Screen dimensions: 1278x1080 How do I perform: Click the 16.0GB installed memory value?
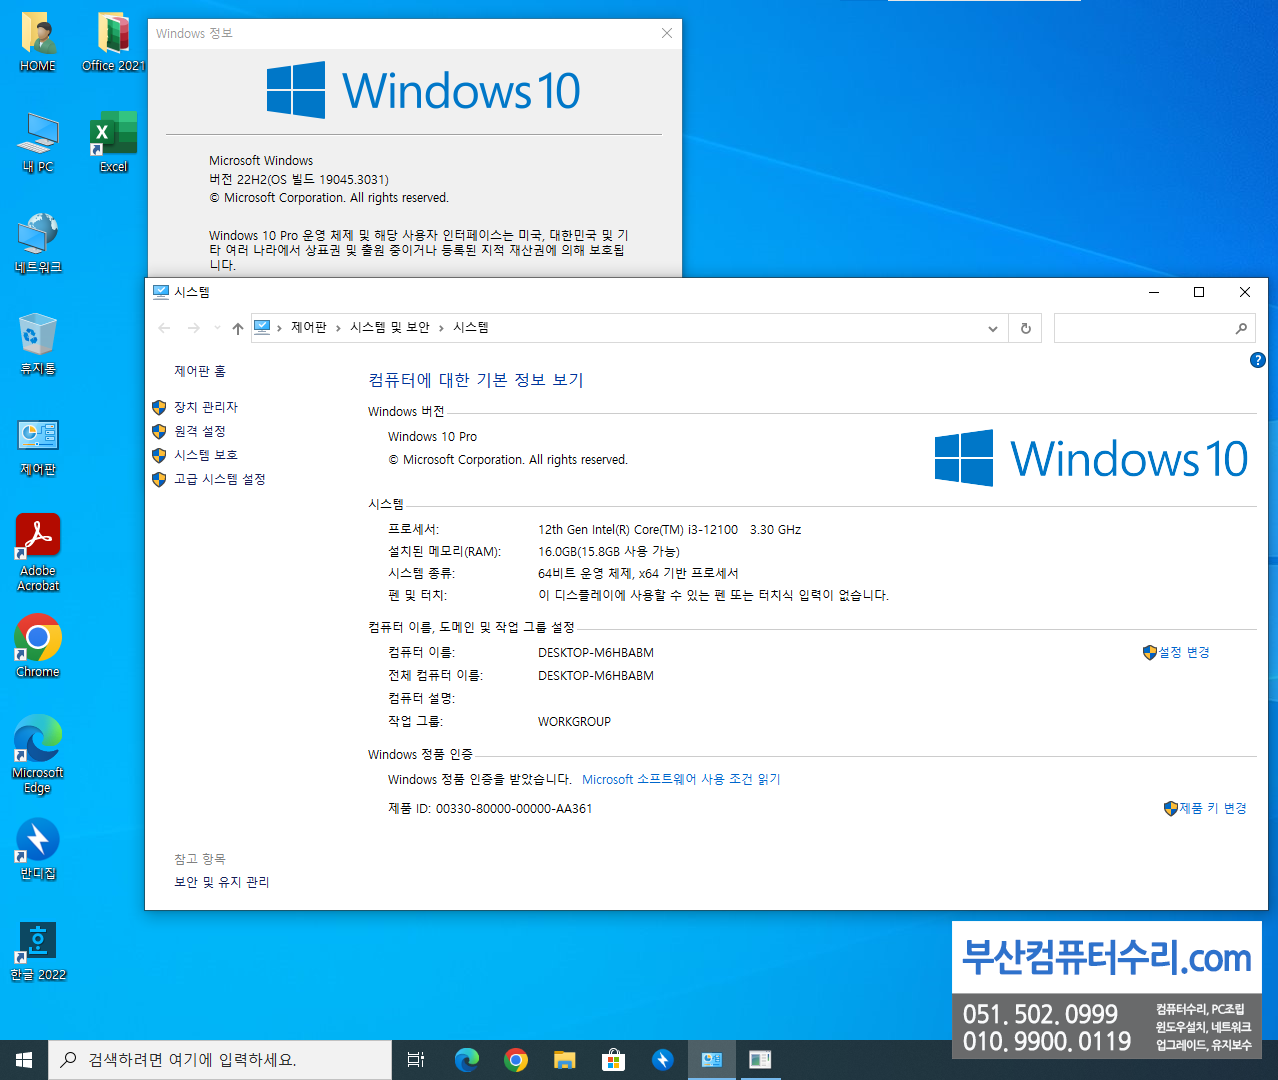click(609, 552)
